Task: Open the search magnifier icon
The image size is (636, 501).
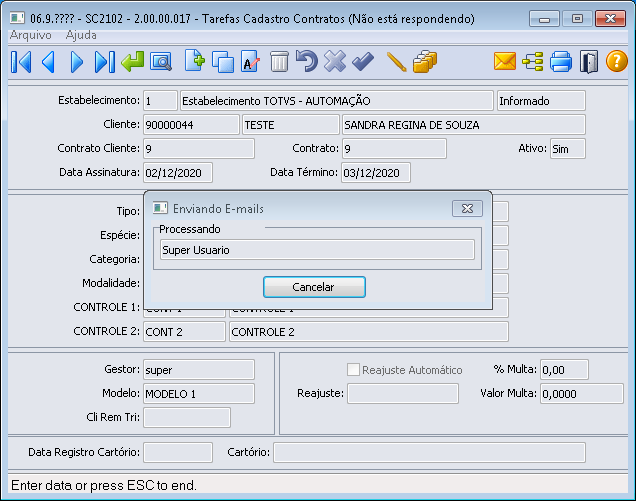Action: point(161,62)
